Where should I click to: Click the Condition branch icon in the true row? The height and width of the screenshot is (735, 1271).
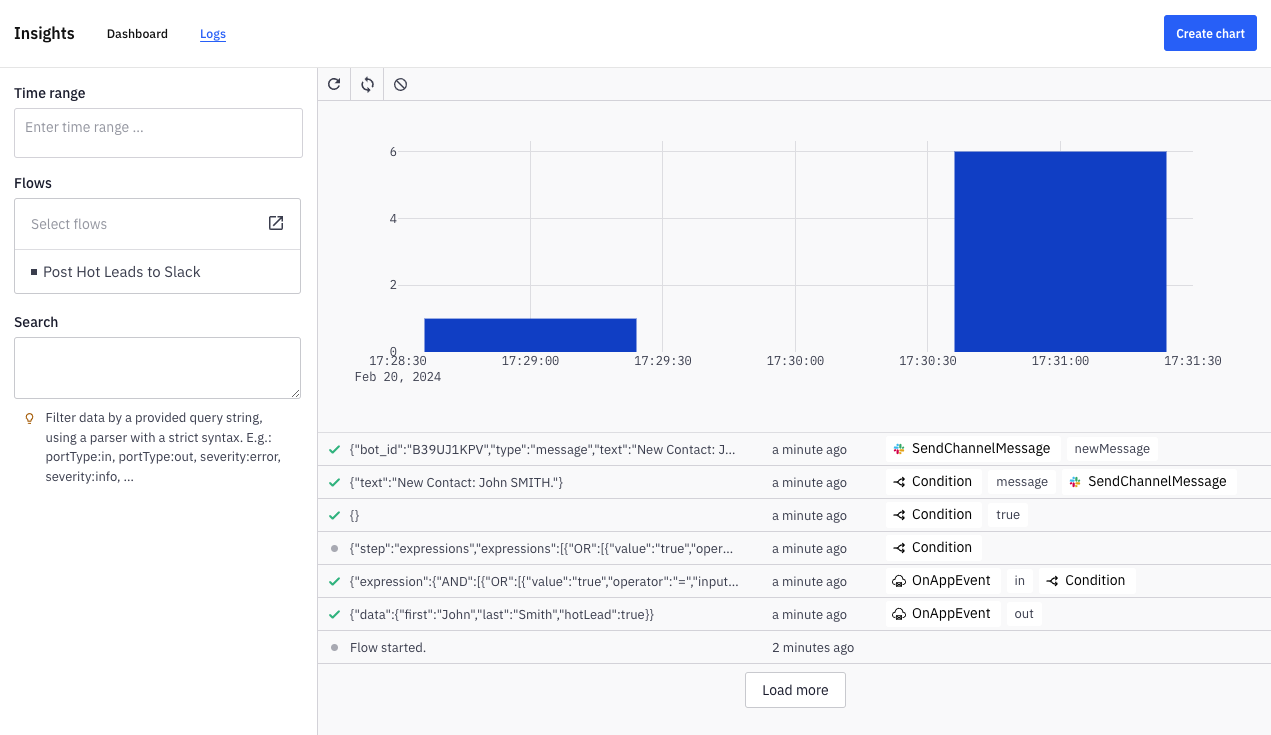[x=899, y=515]
